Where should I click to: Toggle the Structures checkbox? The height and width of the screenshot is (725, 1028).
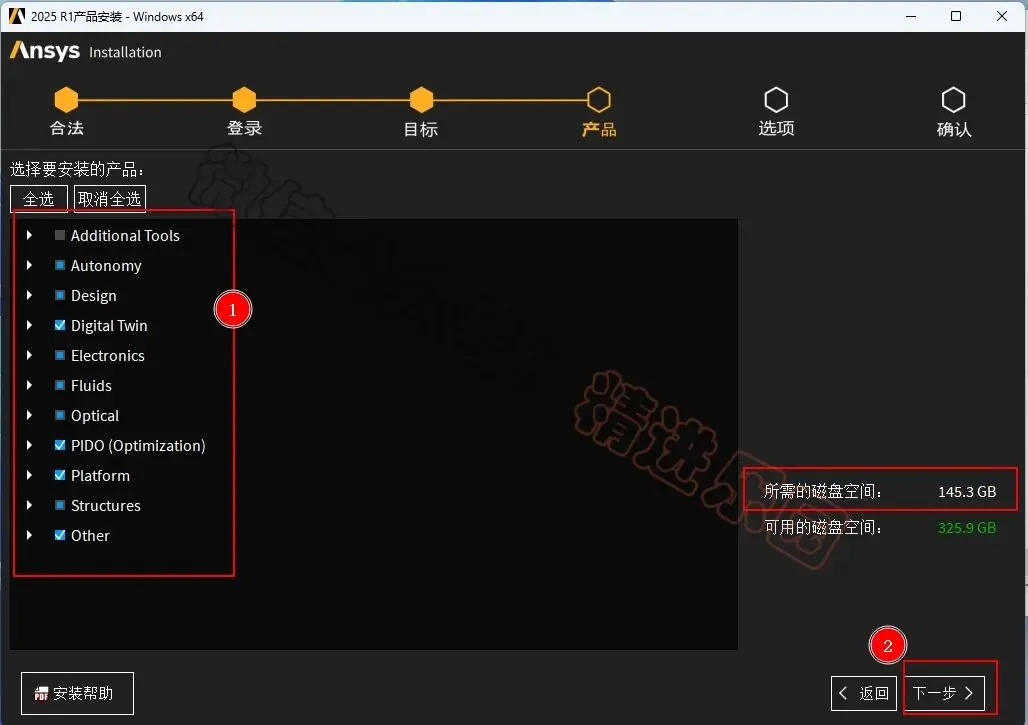click(x=60, y=505)
